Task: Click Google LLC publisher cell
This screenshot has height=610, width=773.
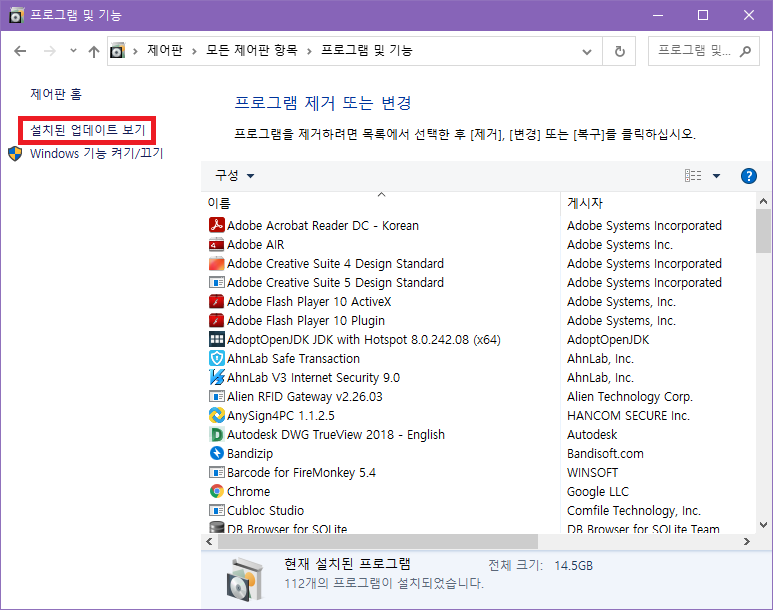Action: pyautogui.click(x=598, y=492)
